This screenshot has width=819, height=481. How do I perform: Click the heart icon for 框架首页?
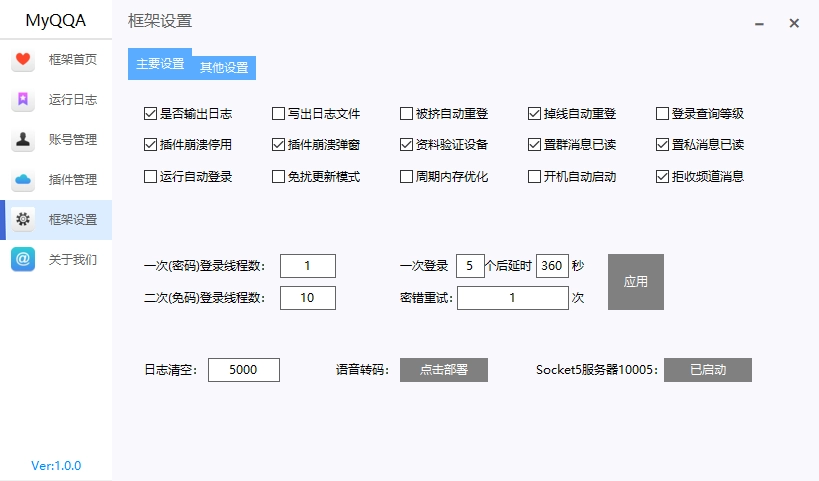[24, 60]
